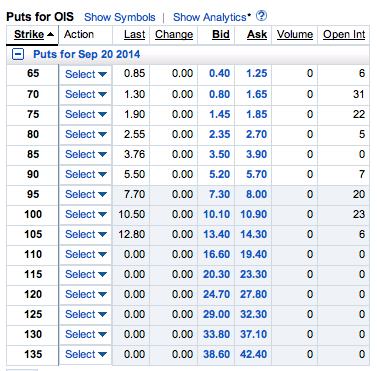Sort by the Strike column header

[x=29, y=34]
